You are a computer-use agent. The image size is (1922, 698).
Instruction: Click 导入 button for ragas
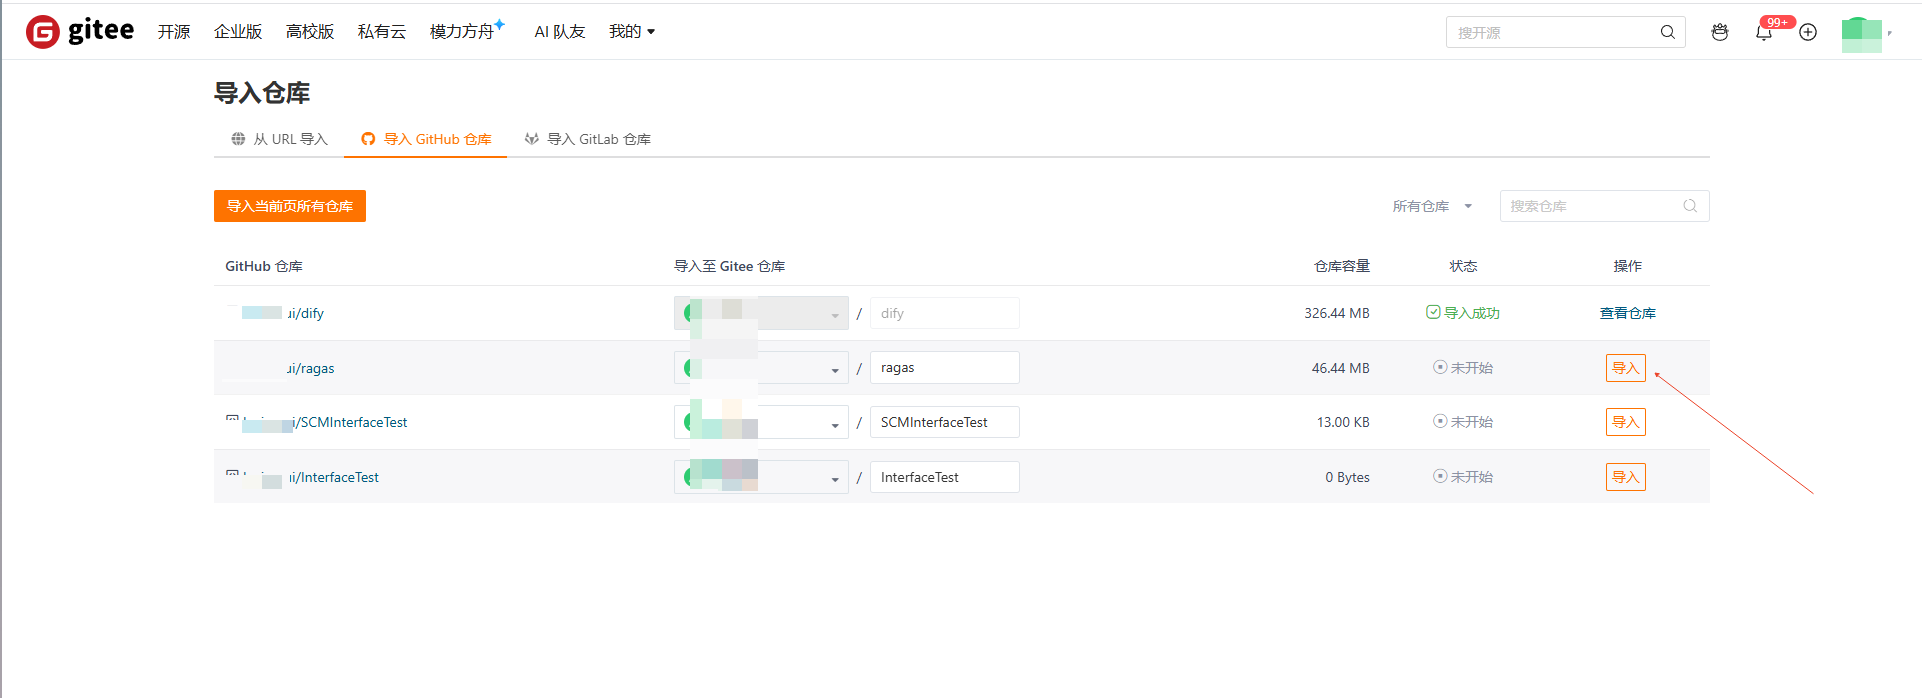click(1626, 368)
